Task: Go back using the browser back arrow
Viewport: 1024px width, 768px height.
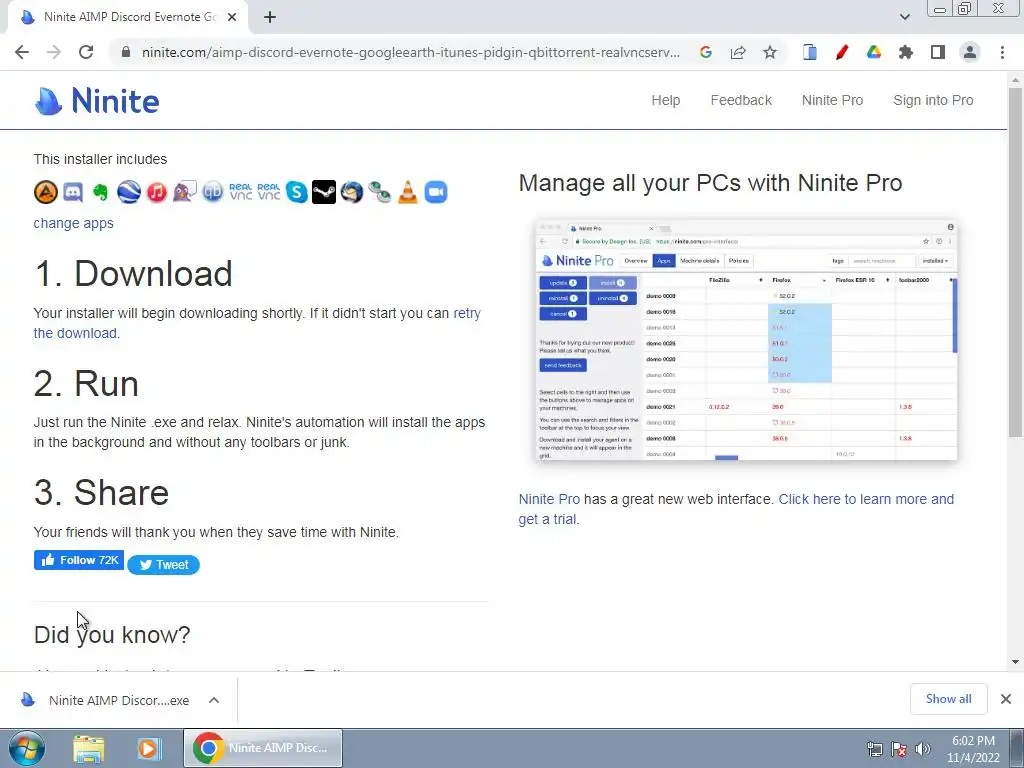Action: (22, 52)
